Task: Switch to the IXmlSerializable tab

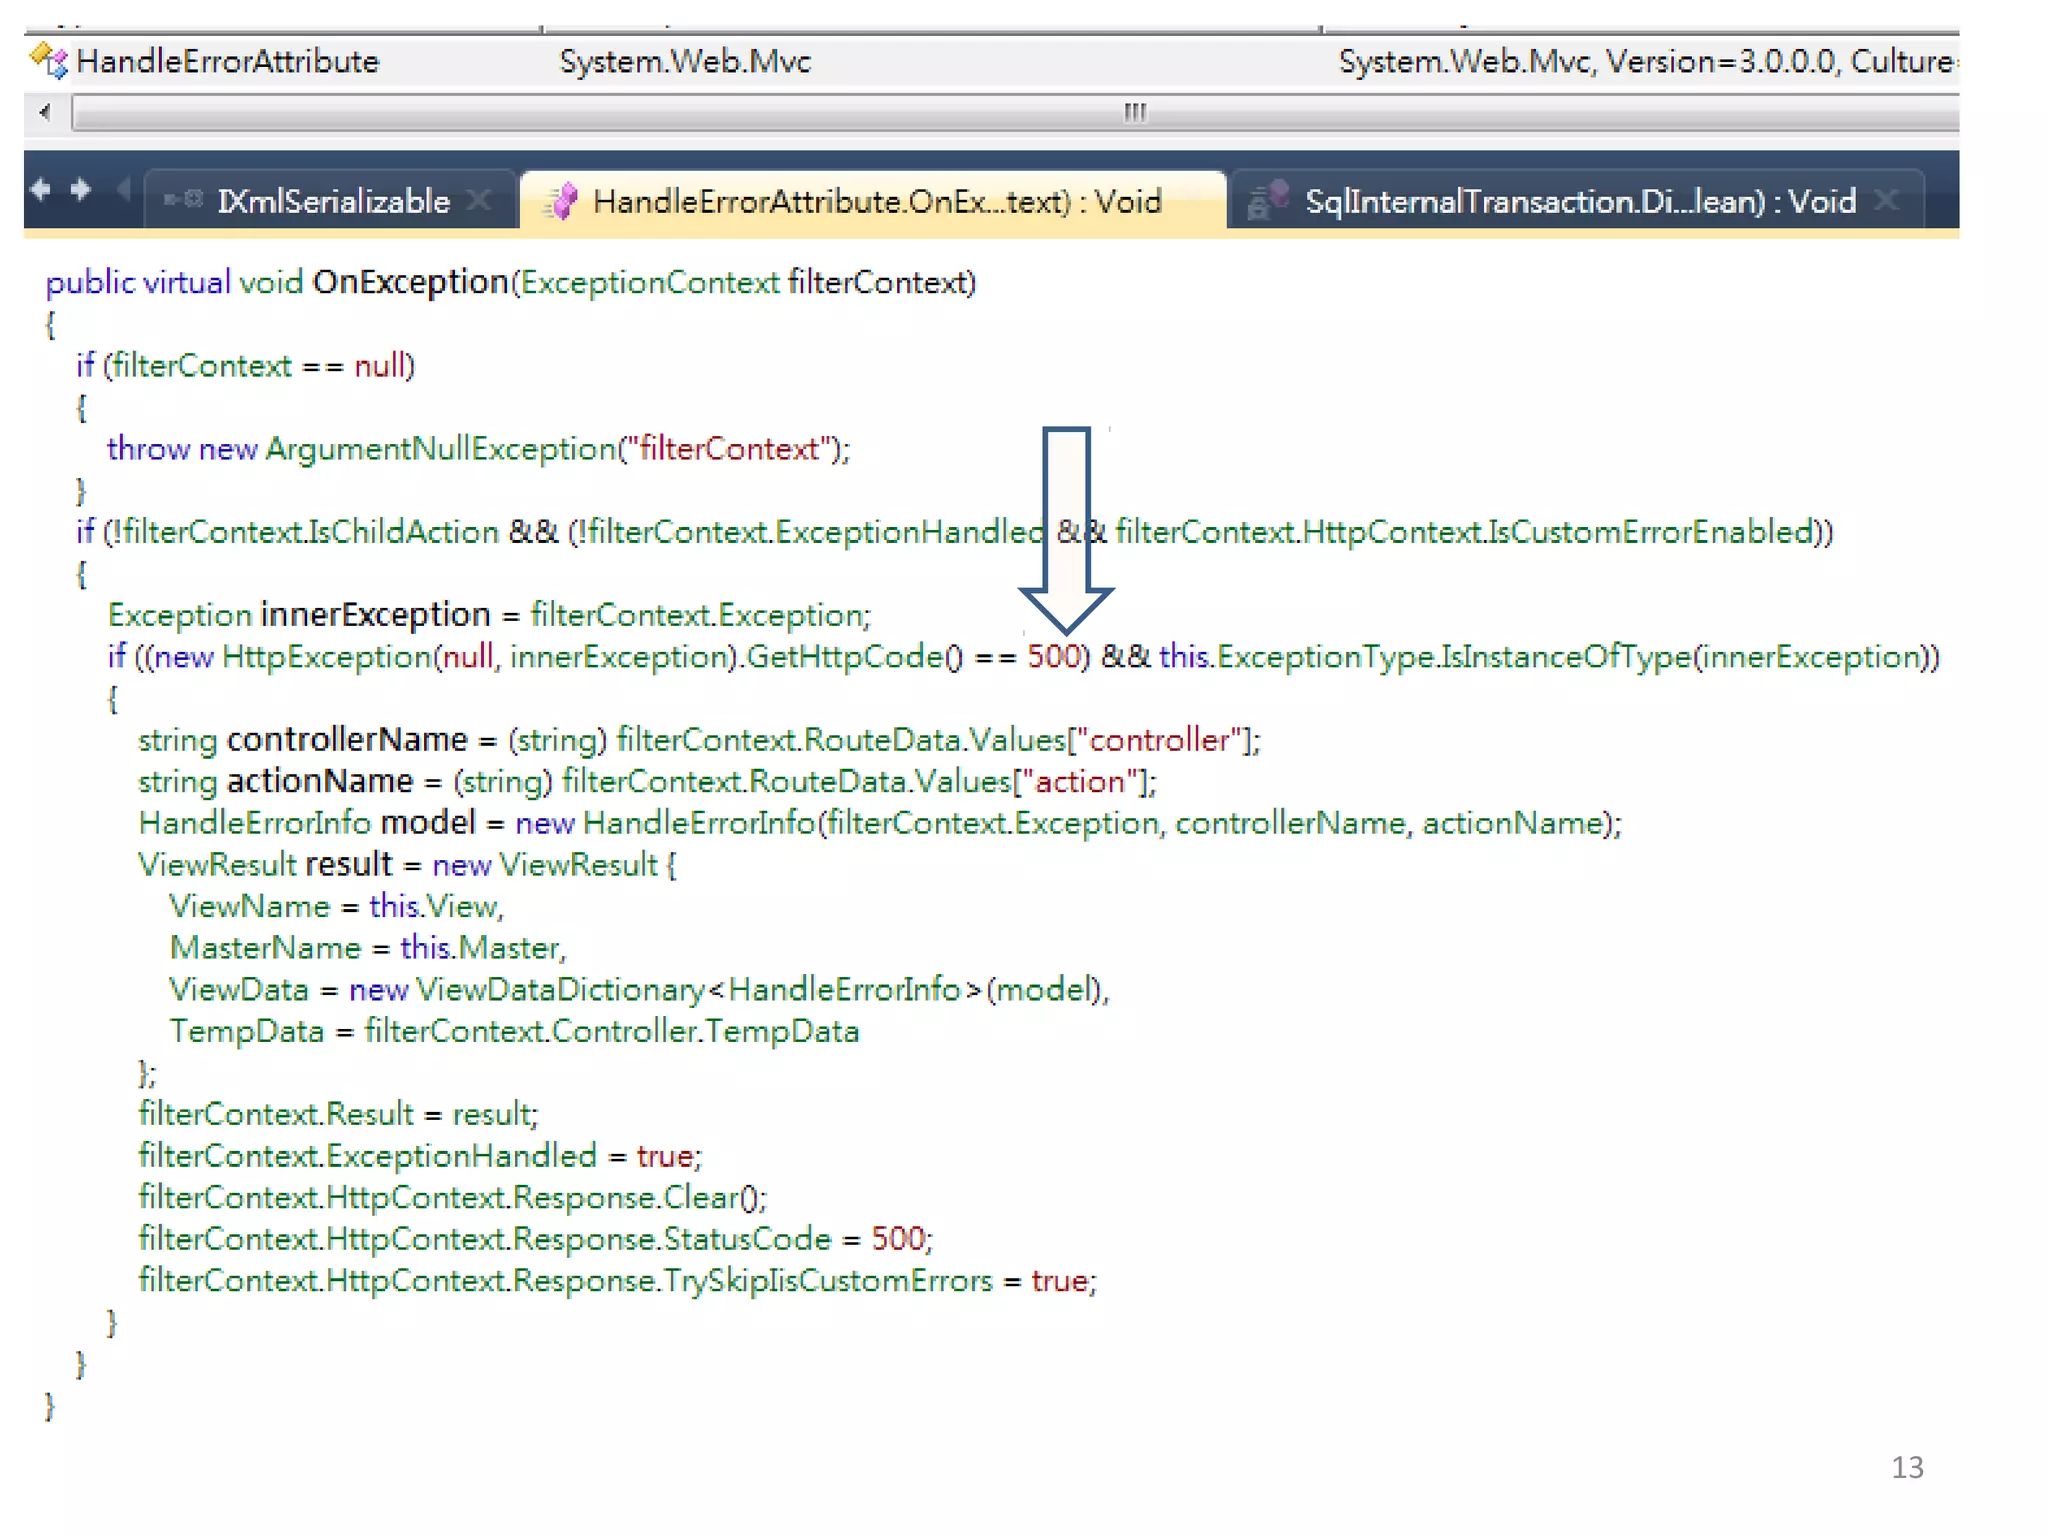Action: (333, 201)
